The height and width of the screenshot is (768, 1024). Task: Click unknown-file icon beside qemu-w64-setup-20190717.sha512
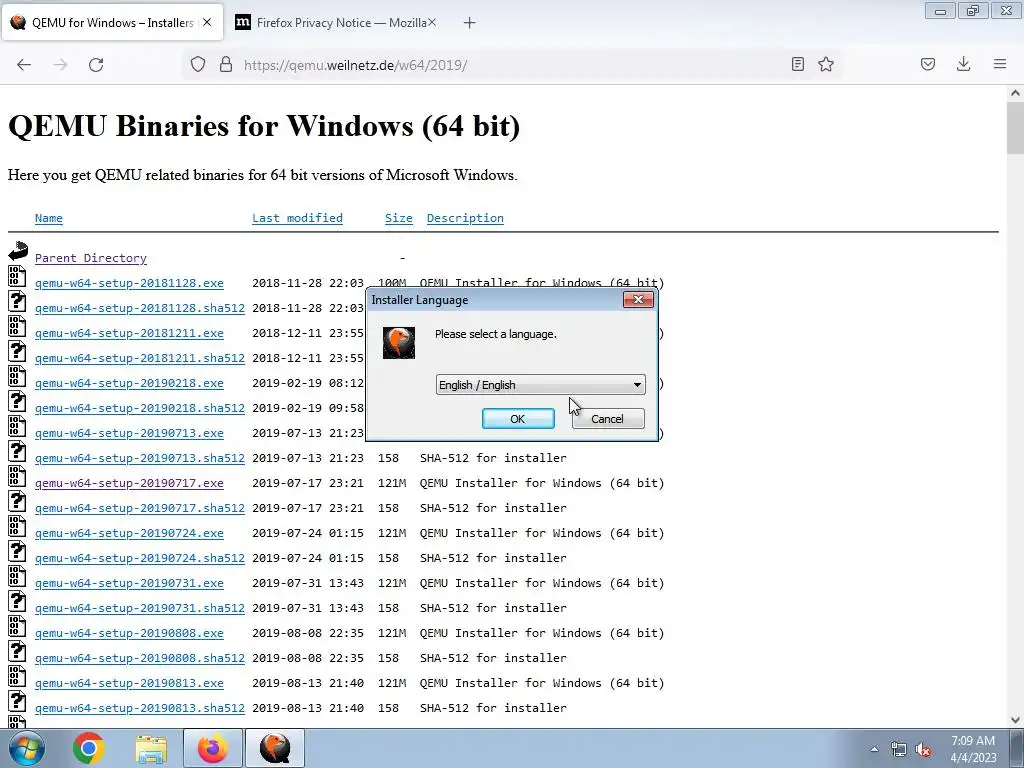[17, 500]
